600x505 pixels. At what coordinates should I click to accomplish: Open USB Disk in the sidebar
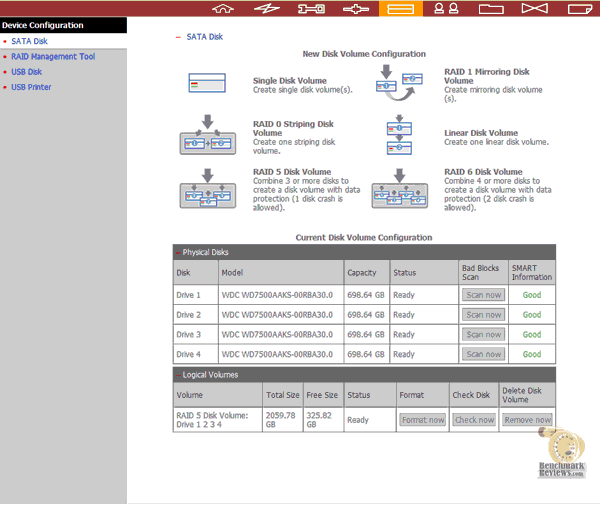(x=26, y=72)
